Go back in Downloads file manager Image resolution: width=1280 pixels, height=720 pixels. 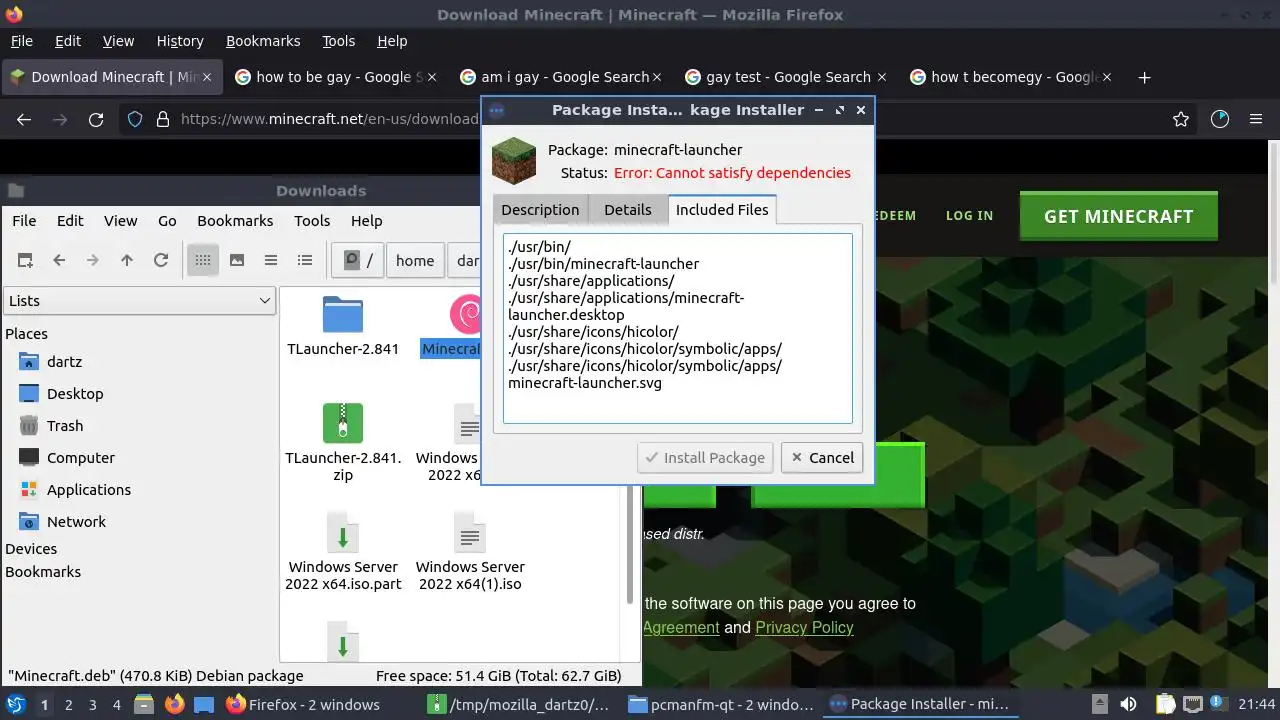pyautogui.click(x=59, y=260)
